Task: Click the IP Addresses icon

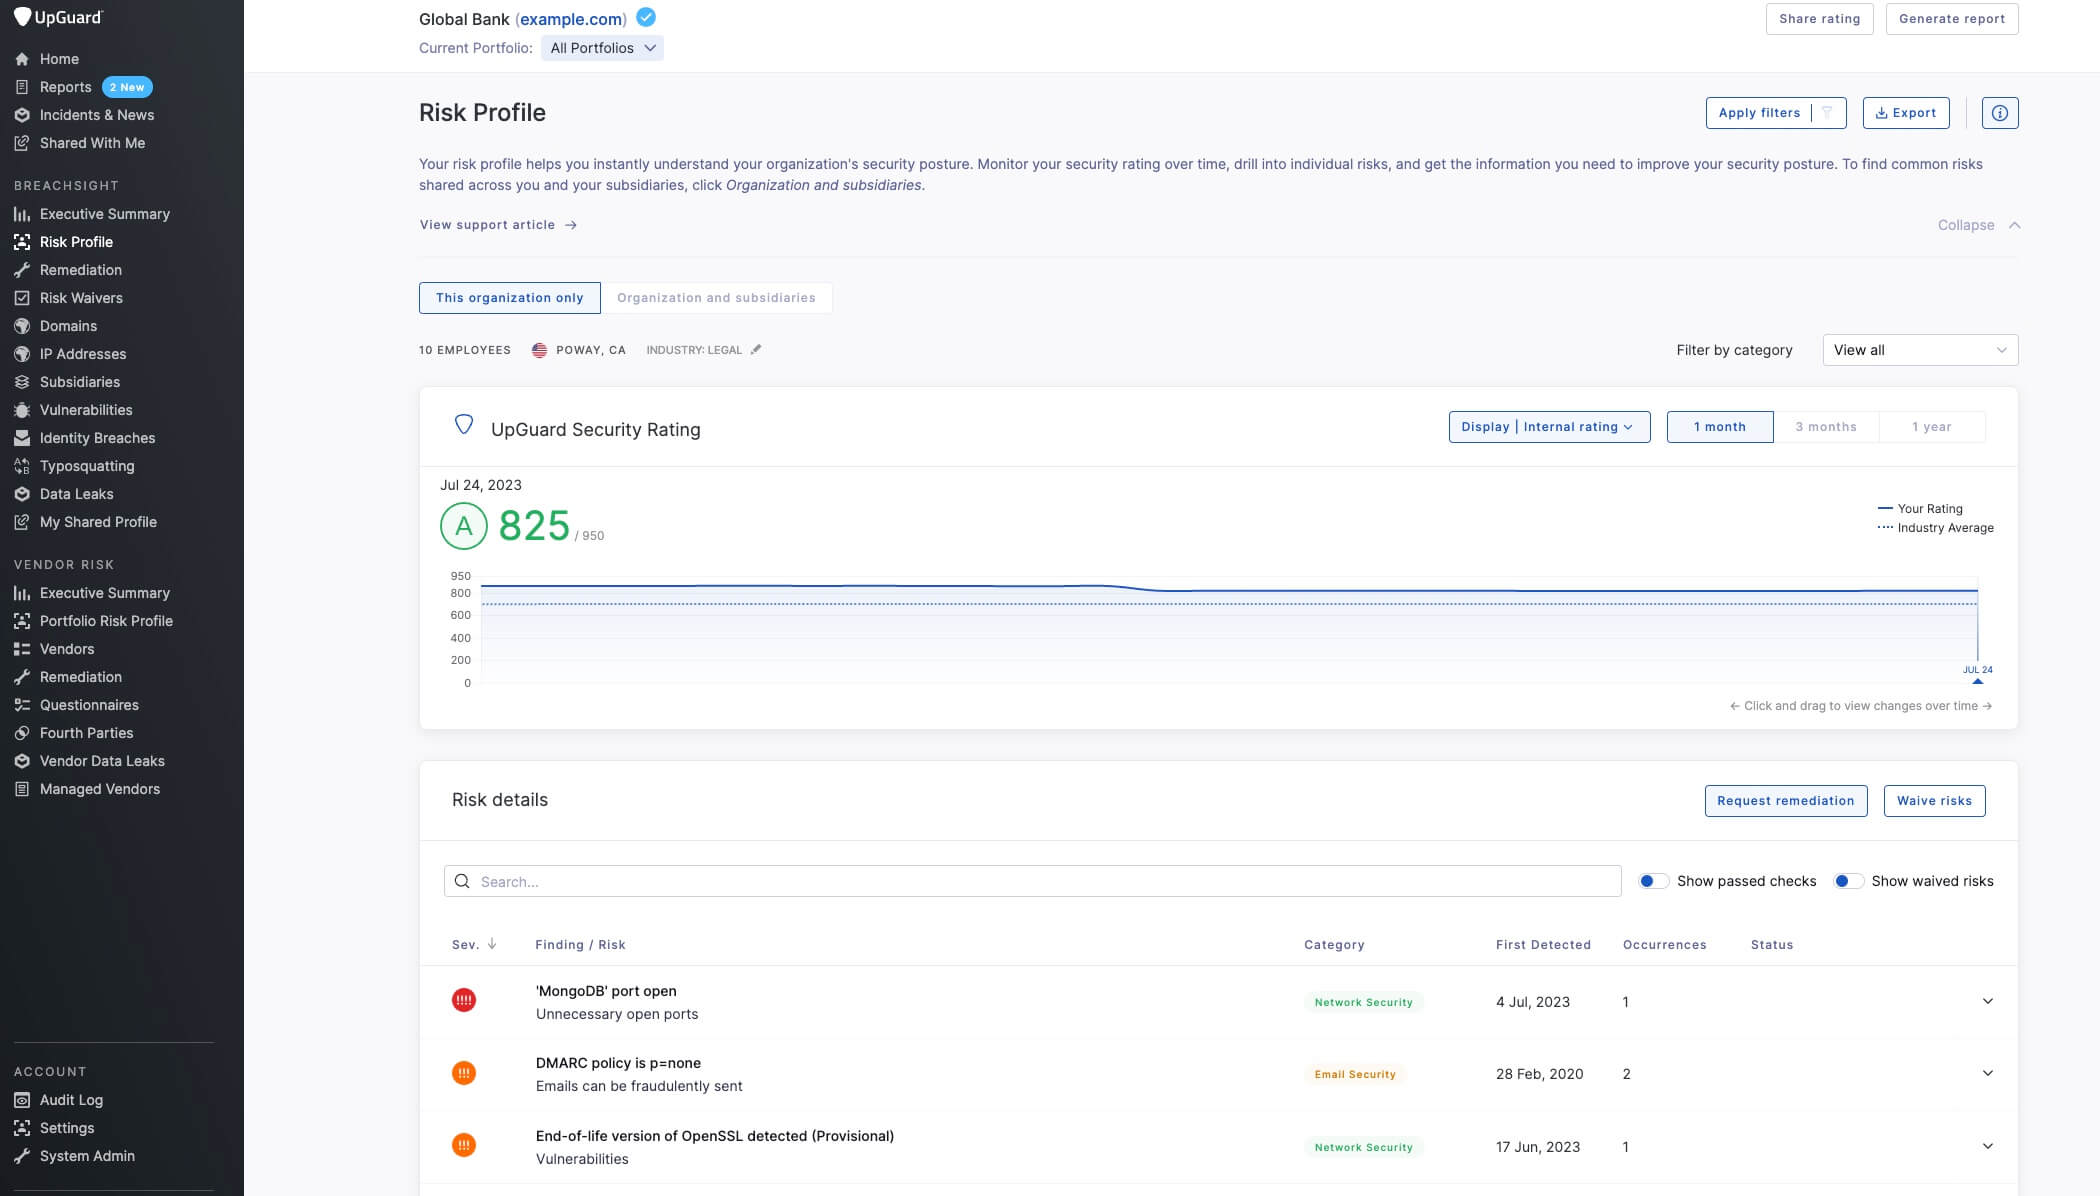Action: (22, 354)
